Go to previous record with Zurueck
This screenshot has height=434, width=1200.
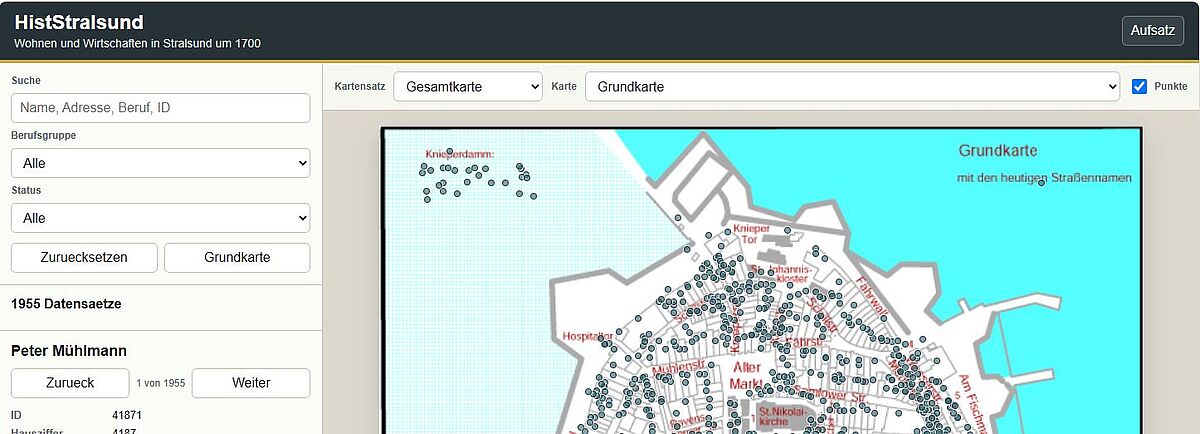(x=70, y=383)
